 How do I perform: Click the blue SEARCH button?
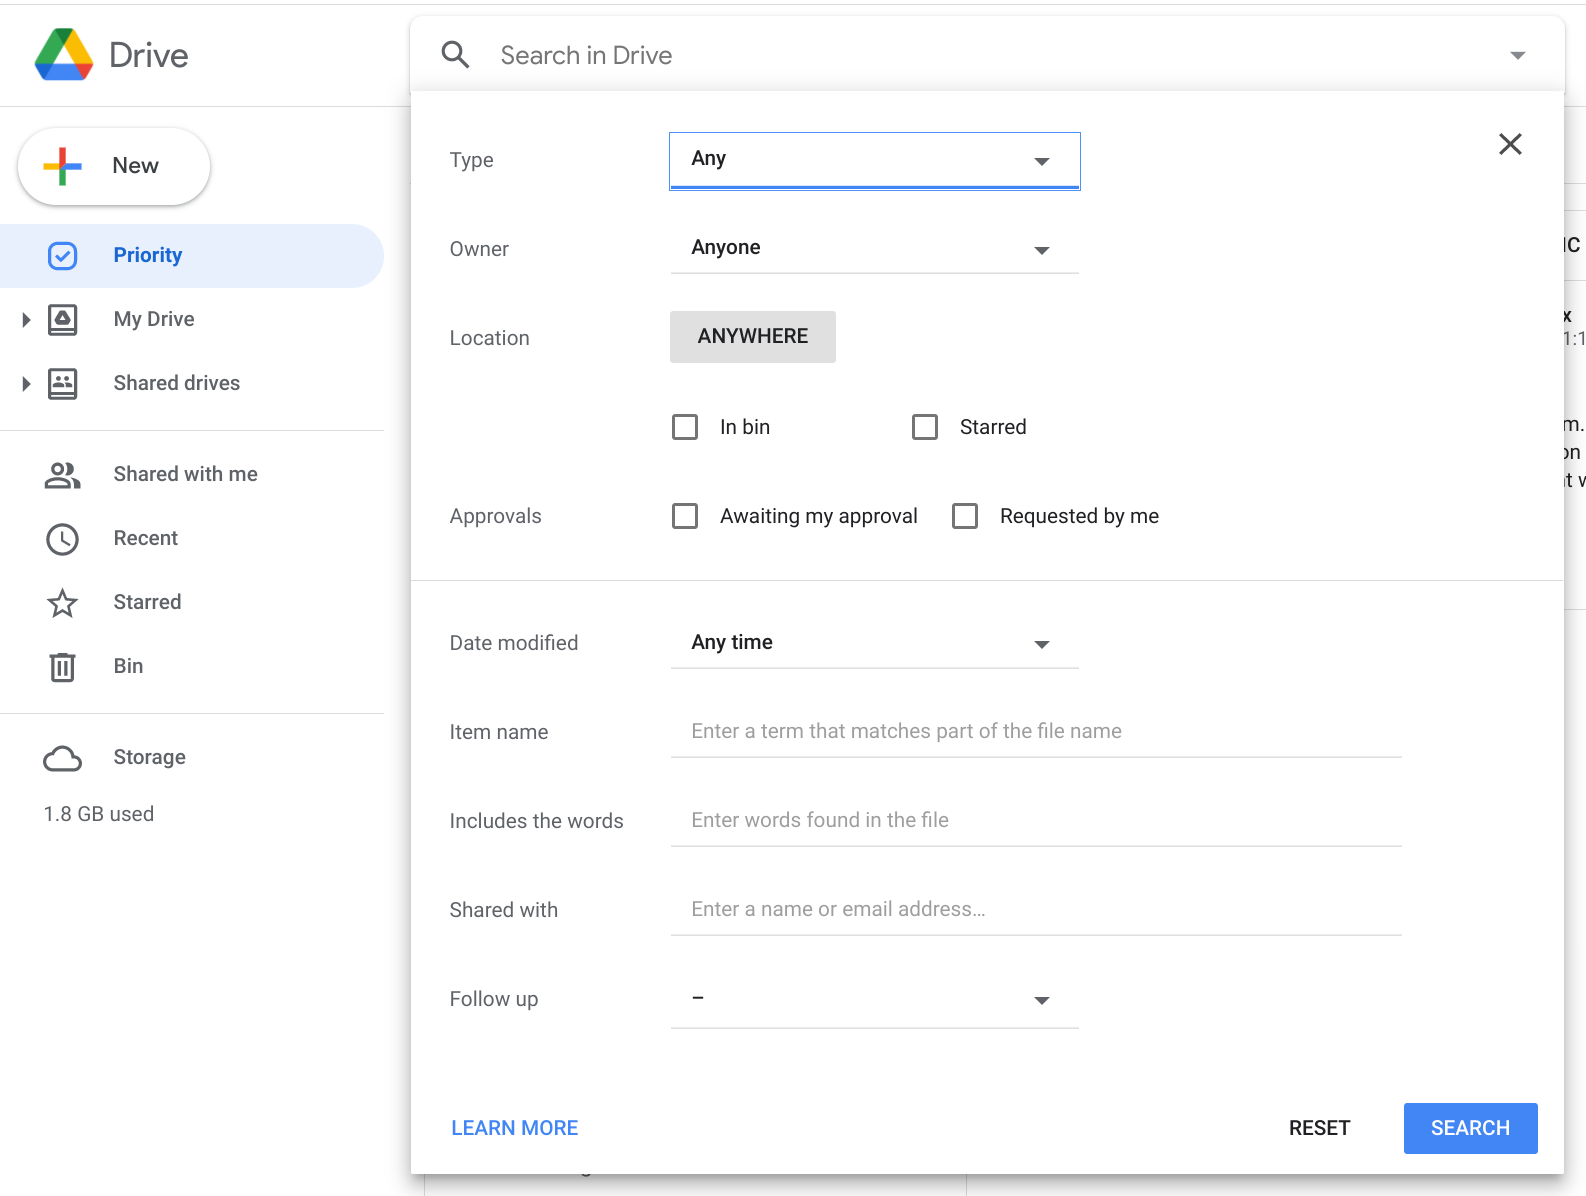(x=1470, y=1128)
